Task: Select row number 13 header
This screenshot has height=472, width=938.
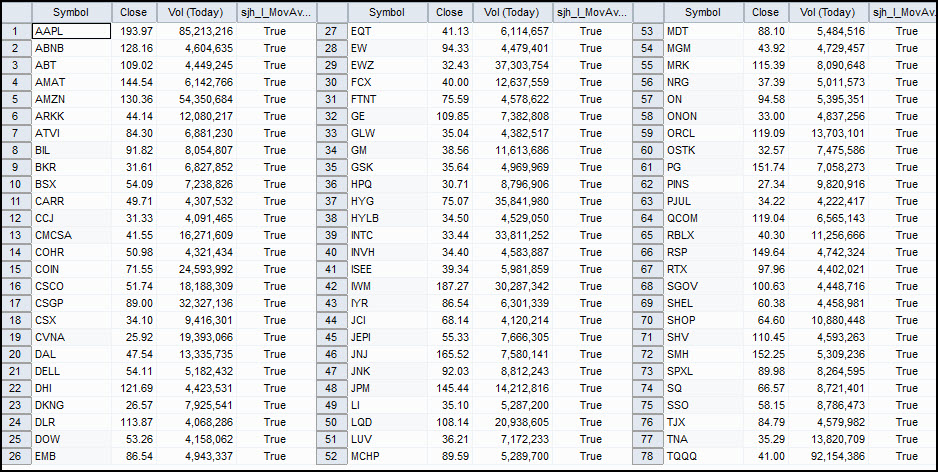Action: [16, 235]
